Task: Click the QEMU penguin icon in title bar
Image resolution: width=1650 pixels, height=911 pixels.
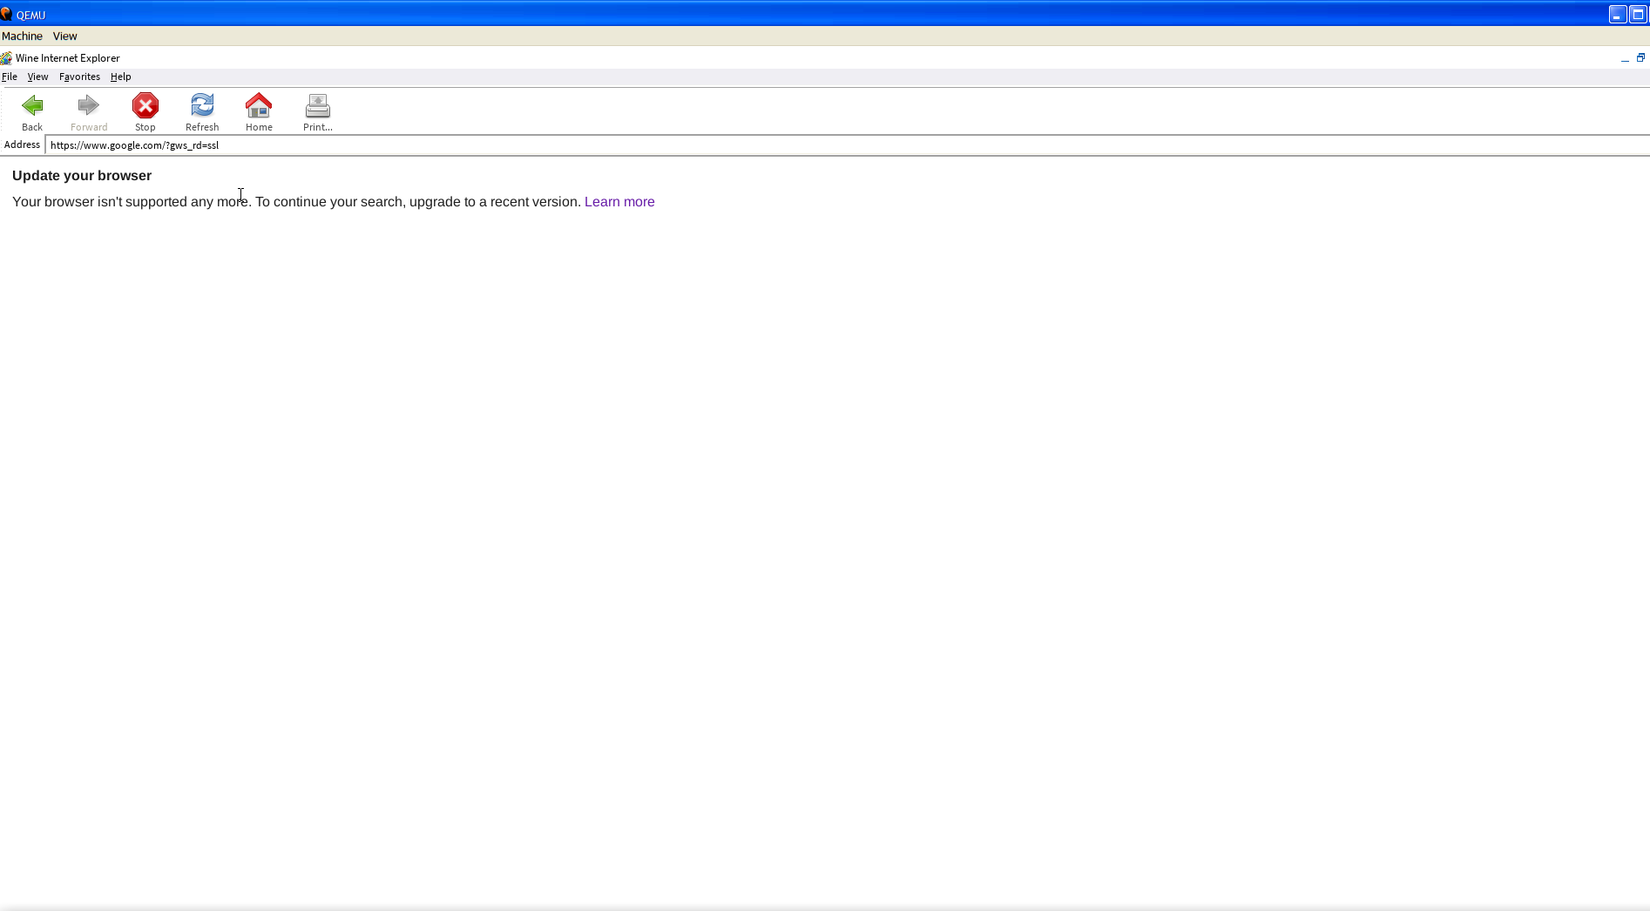Action: (x=7, y=14)
